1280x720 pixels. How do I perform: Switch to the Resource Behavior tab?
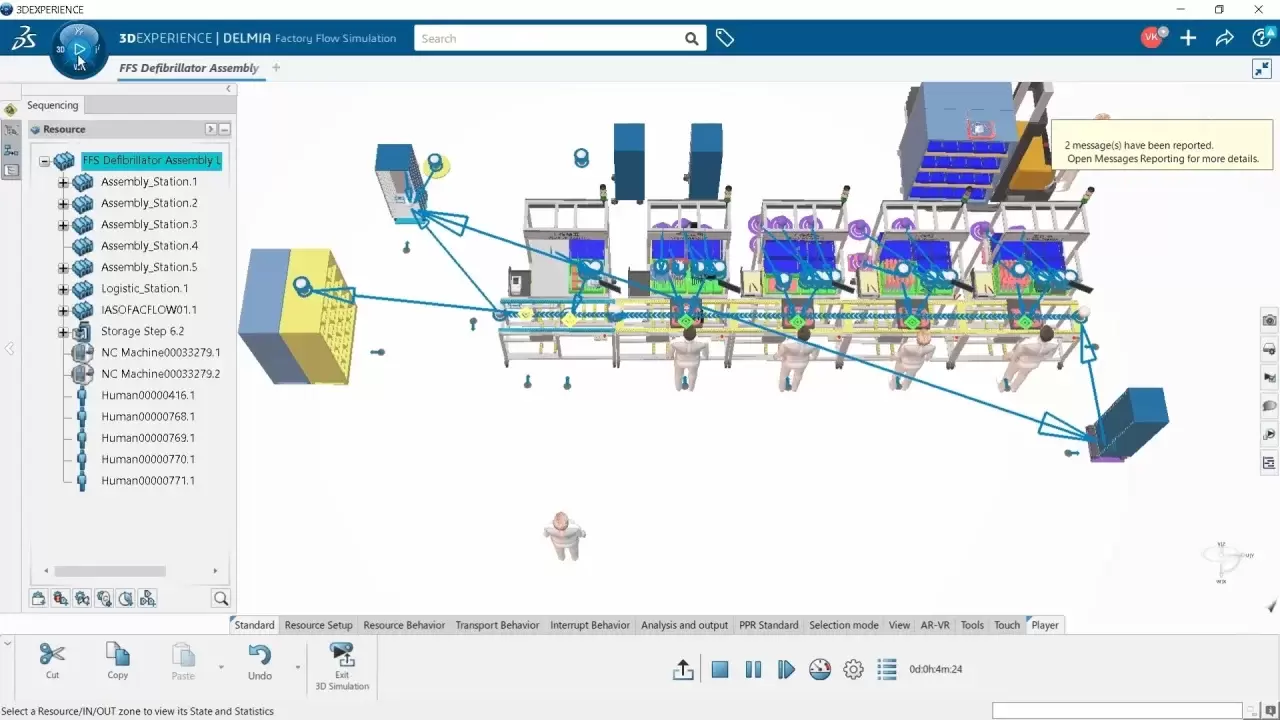(404, 625)
